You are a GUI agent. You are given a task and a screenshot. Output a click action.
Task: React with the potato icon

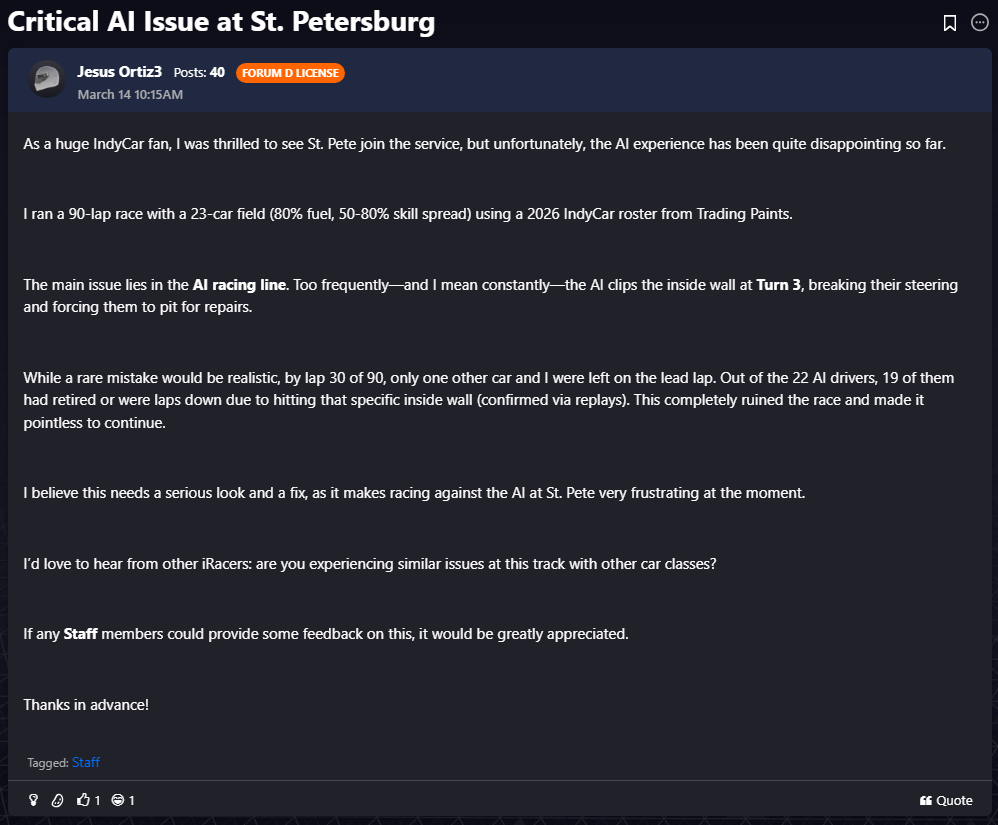coord(57,800)
